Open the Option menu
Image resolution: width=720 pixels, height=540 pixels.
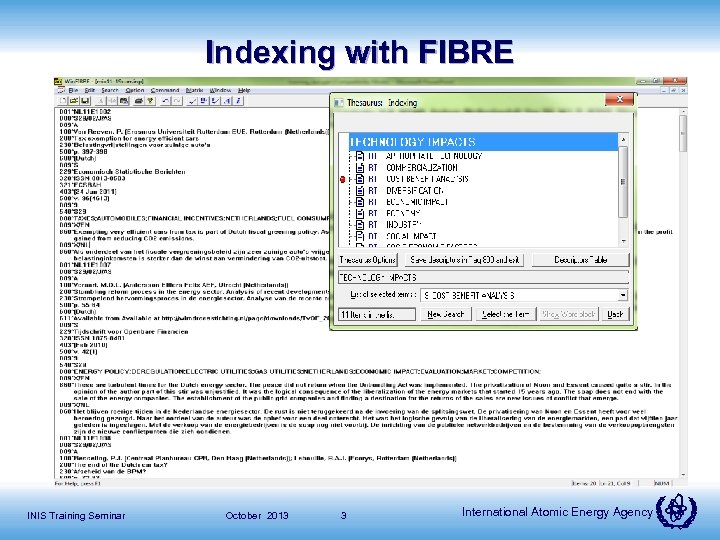[x=135, y=90]
